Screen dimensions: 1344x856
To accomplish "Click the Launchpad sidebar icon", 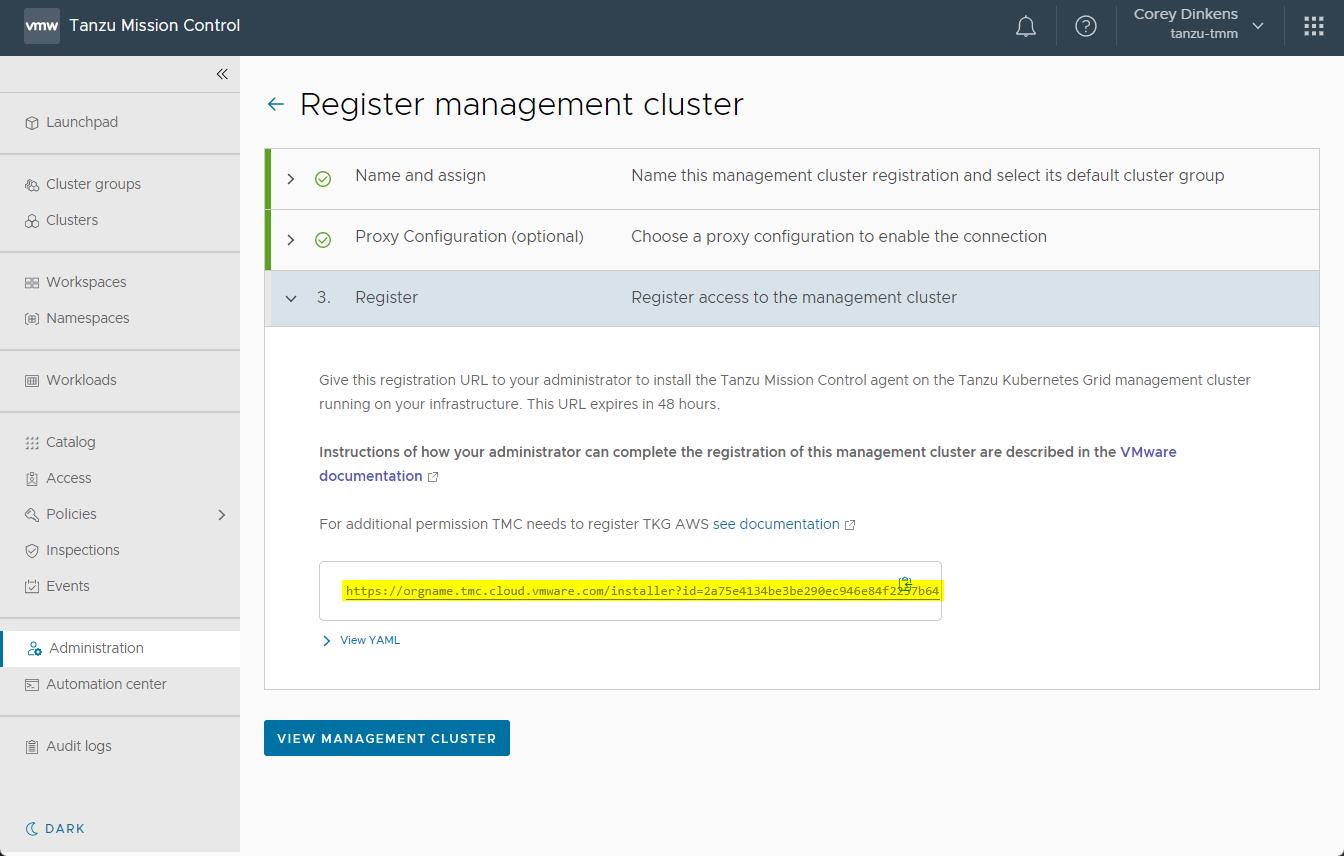I will click(32, 123).
